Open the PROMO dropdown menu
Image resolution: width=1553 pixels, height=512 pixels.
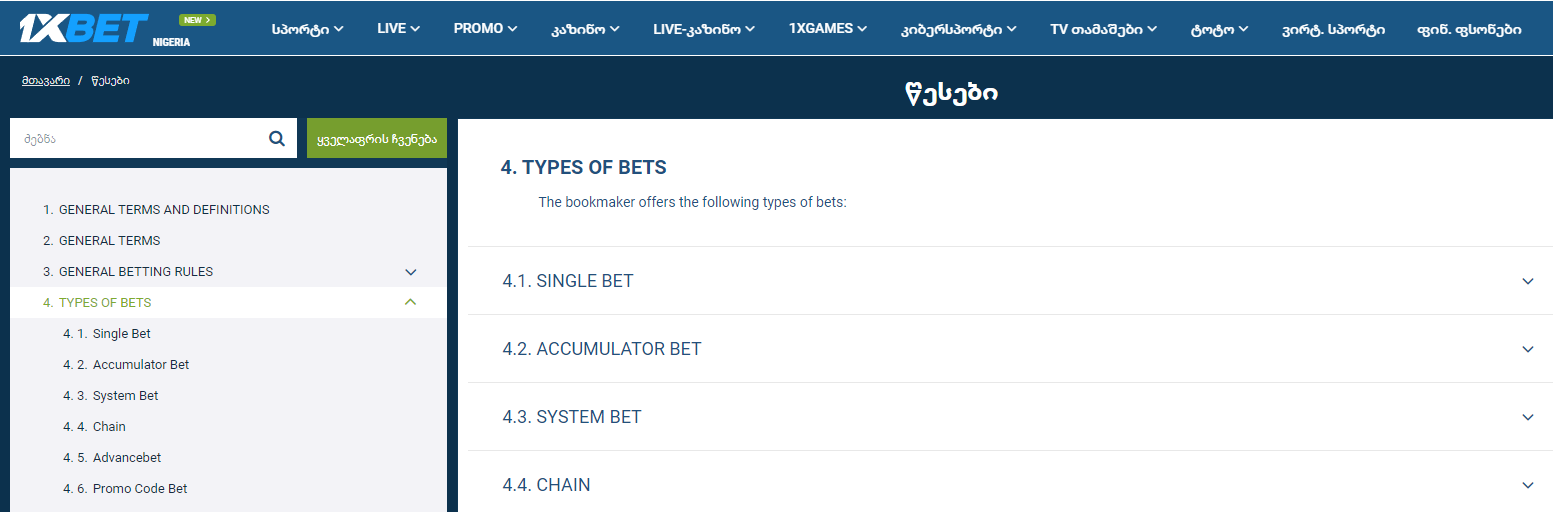(485, 29)
